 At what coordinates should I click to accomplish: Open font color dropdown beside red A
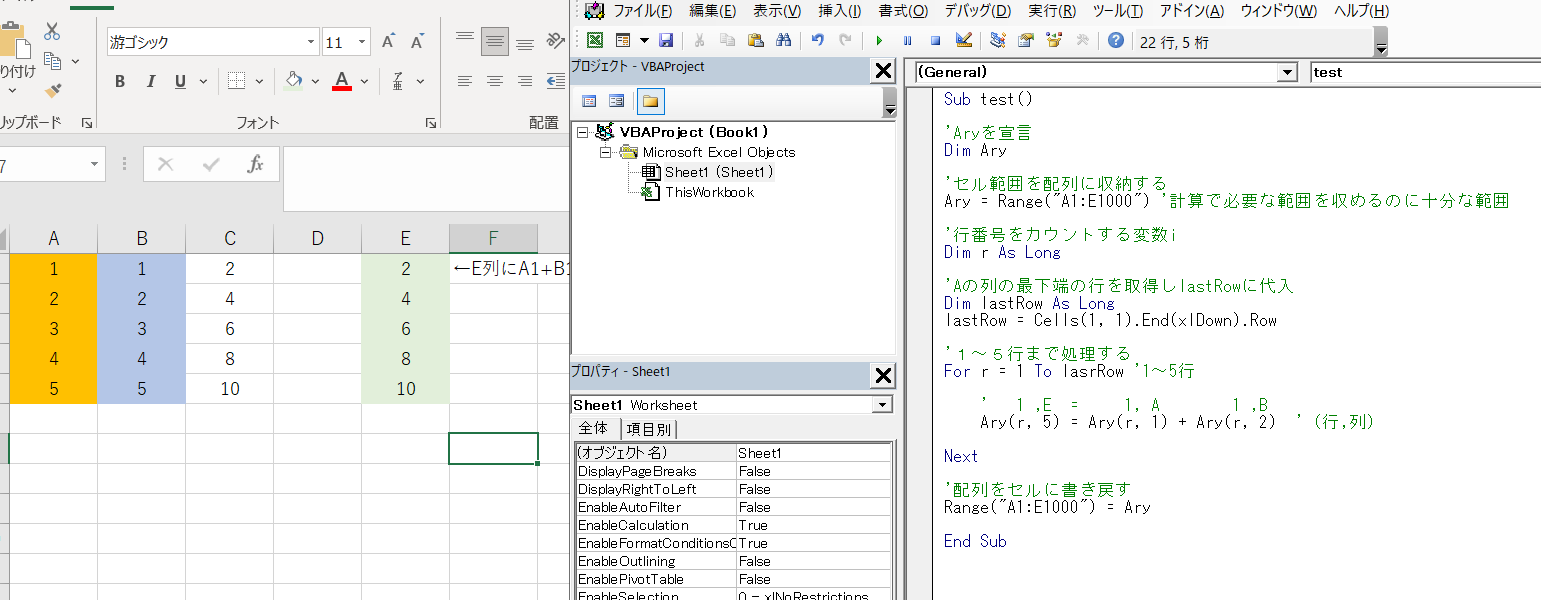point(365,82)
